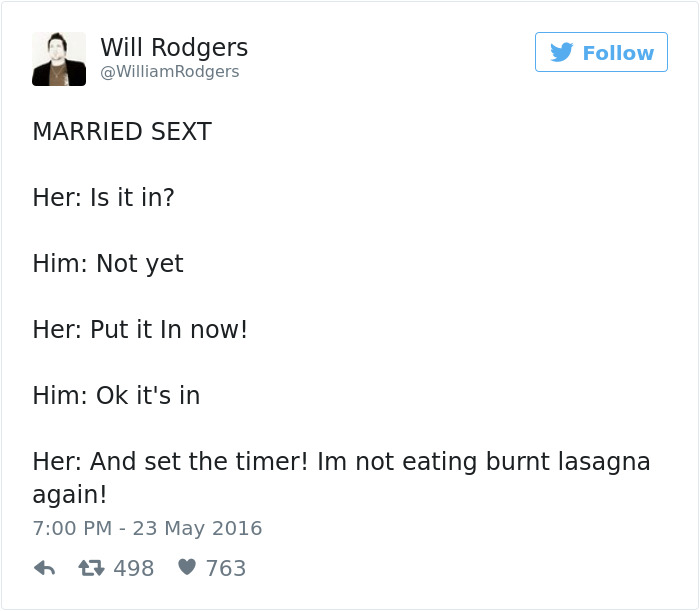Click the line 'Him: Ok it's in'

116,395
